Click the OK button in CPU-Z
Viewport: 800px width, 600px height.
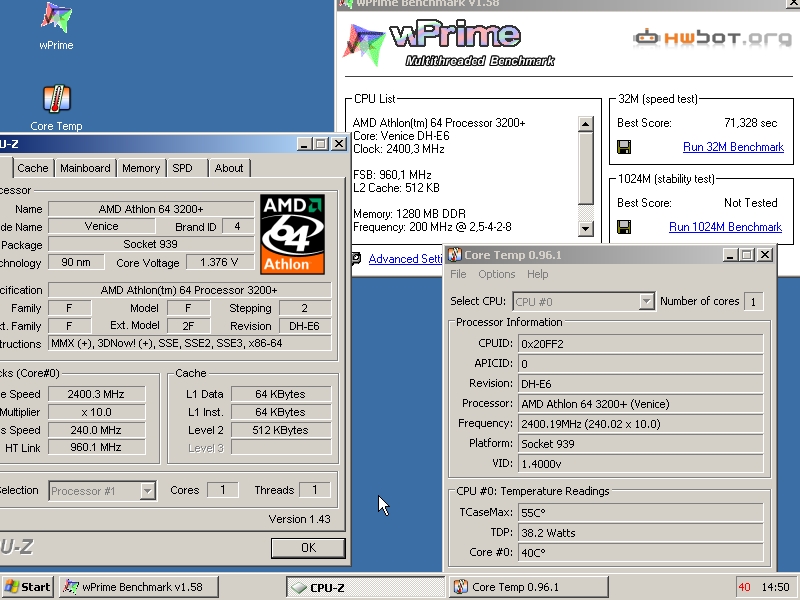tap(308, 547)
